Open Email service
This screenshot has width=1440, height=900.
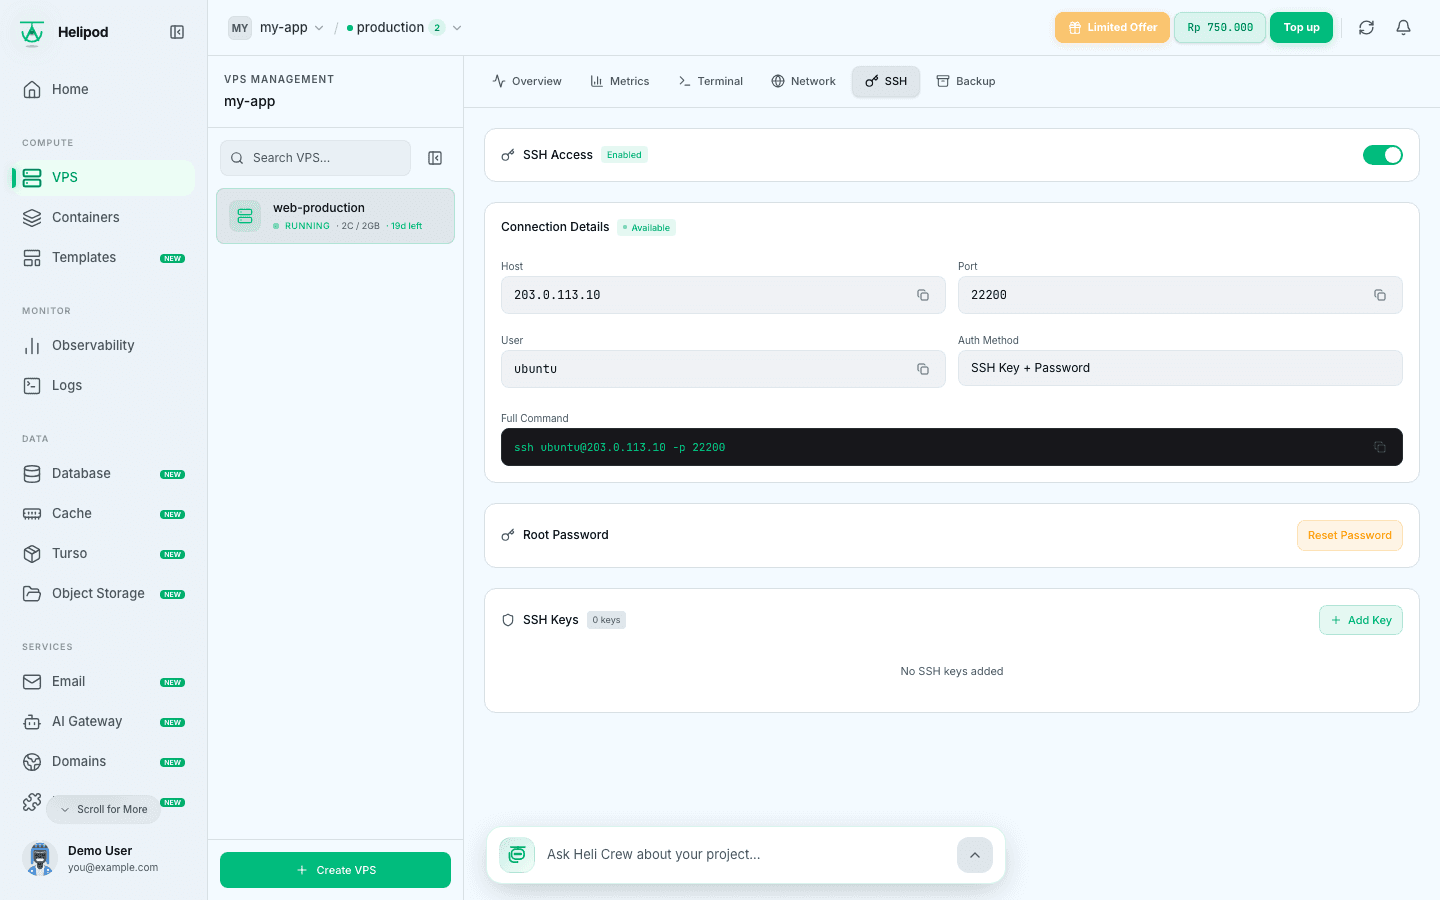[x=104, y=681]
